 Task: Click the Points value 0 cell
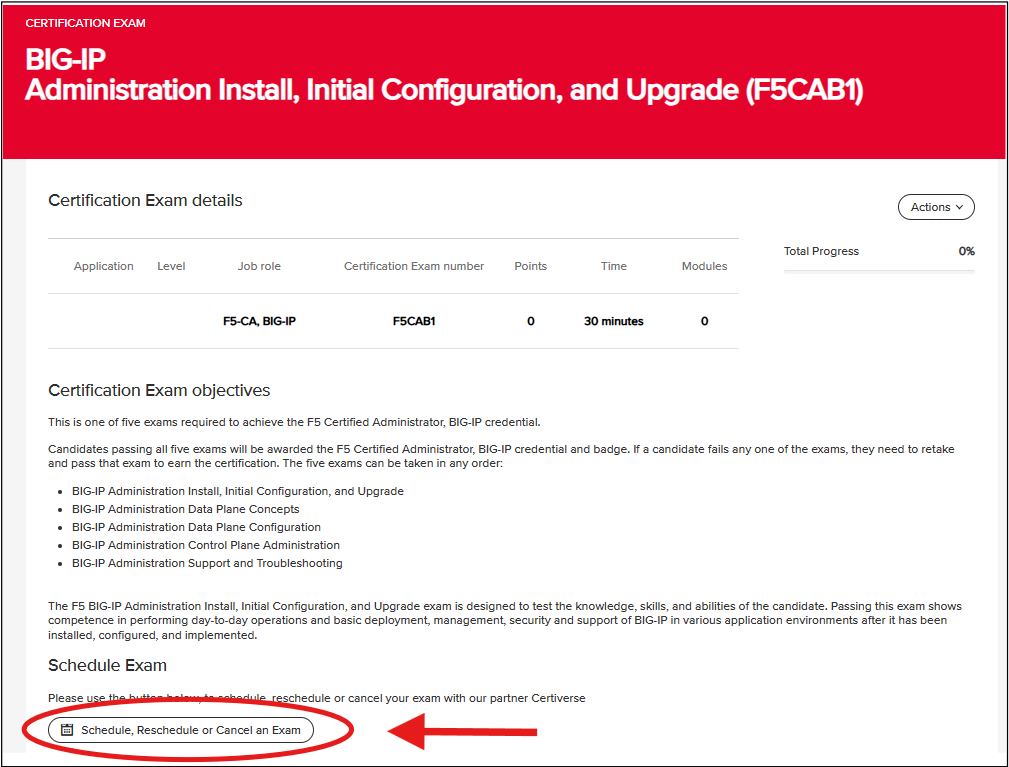[x=531, y=321]
